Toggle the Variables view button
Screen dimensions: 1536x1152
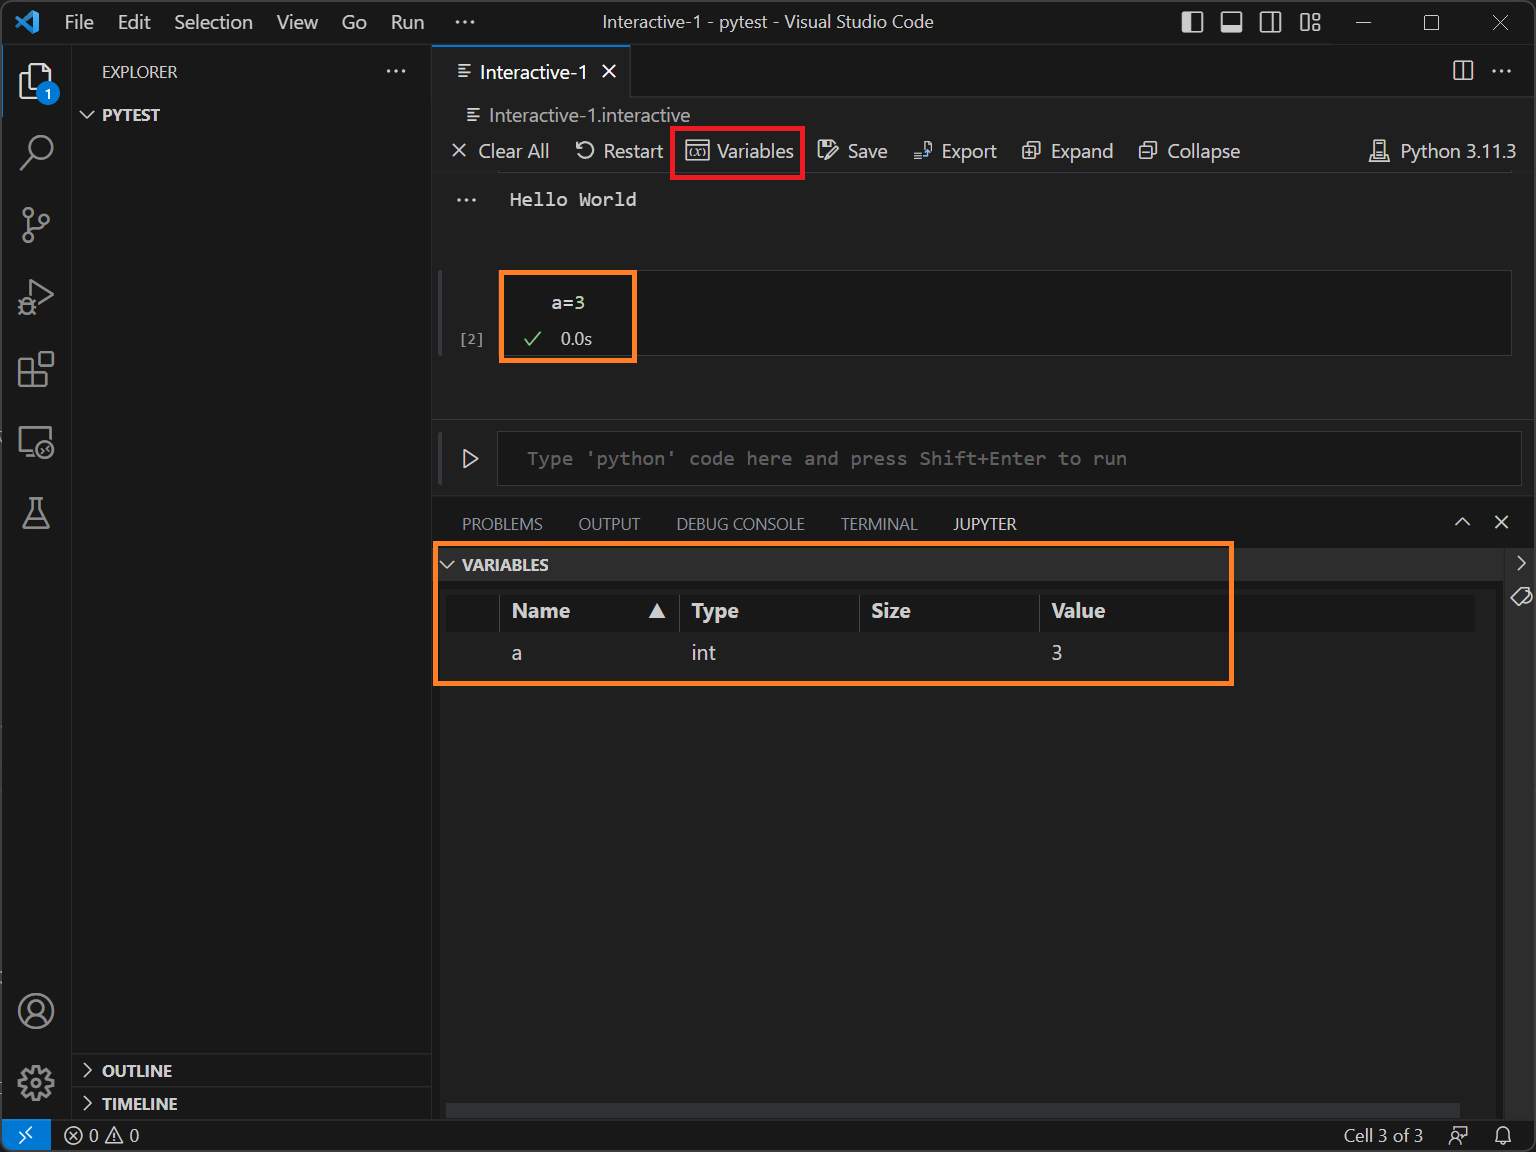739,151
